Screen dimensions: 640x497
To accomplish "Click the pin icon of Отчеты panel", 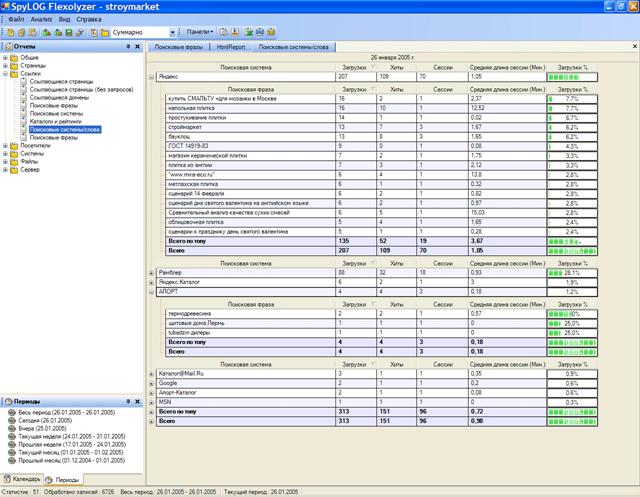I will click(x=128, y=47).
